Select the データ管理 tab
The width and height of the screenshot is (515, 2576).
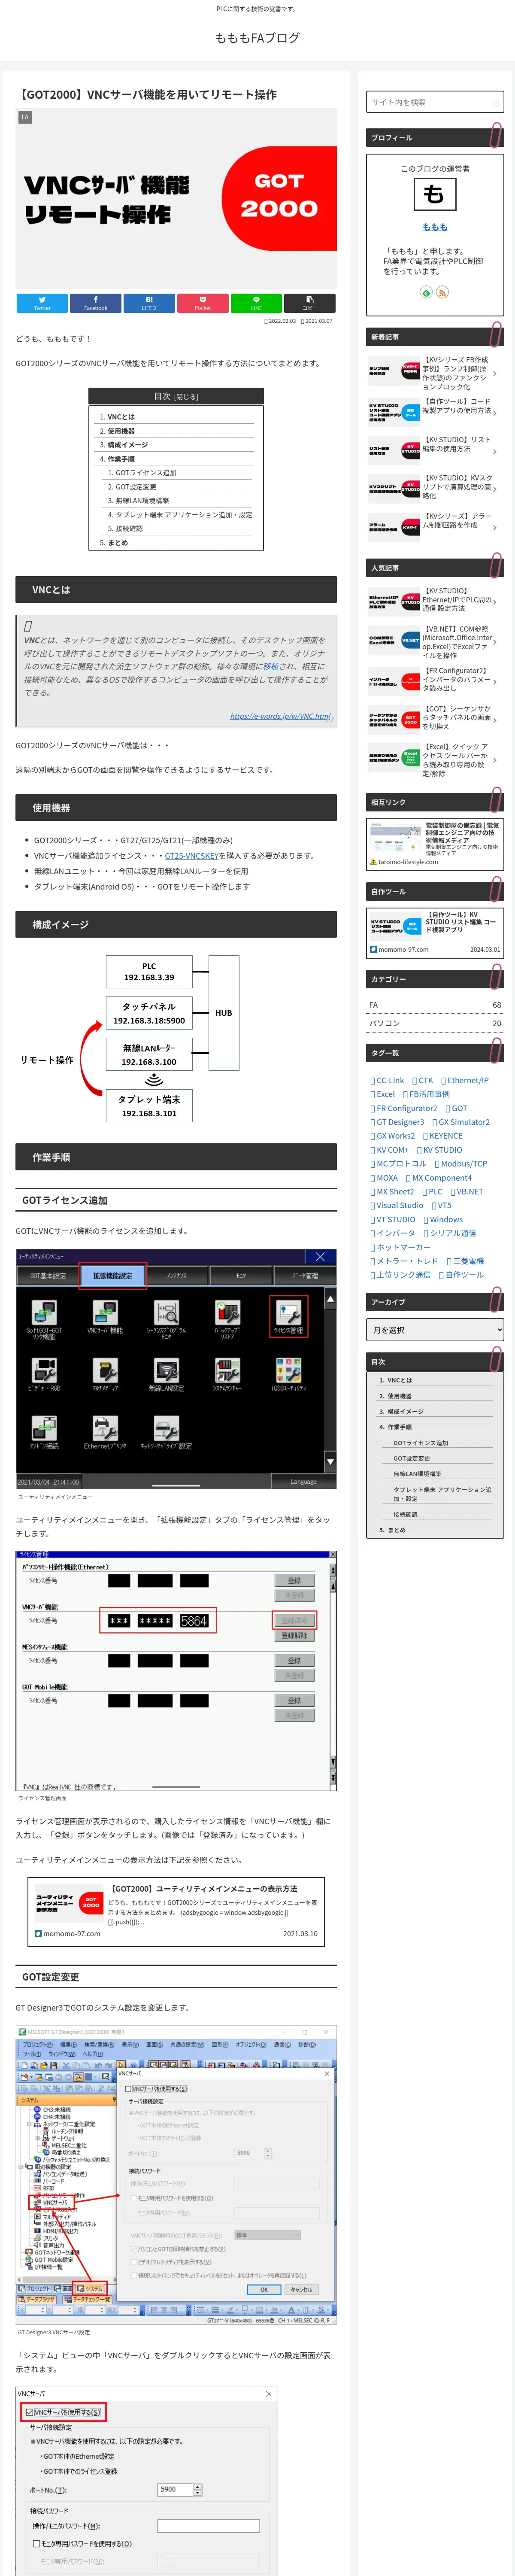305,1276
